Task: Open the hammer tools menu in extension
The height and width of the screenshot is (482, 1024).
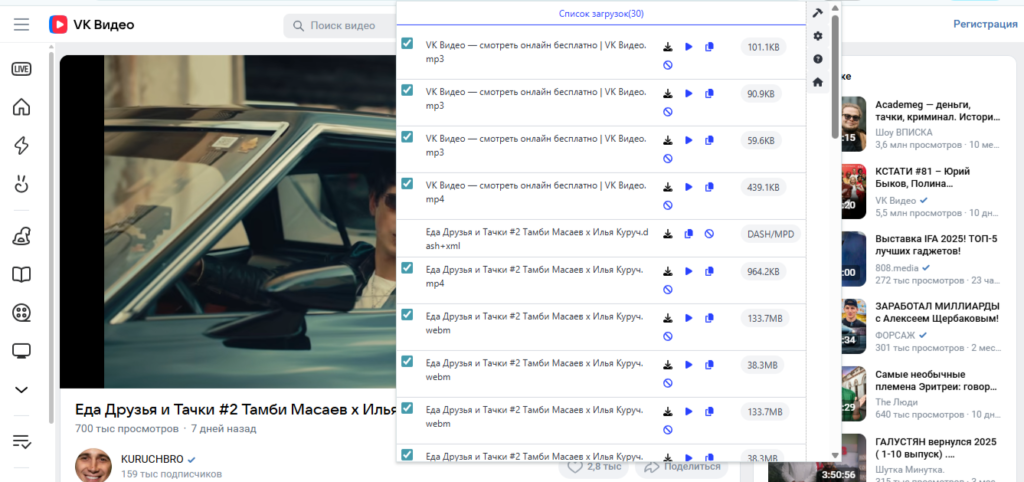Action: coord(818,13)
